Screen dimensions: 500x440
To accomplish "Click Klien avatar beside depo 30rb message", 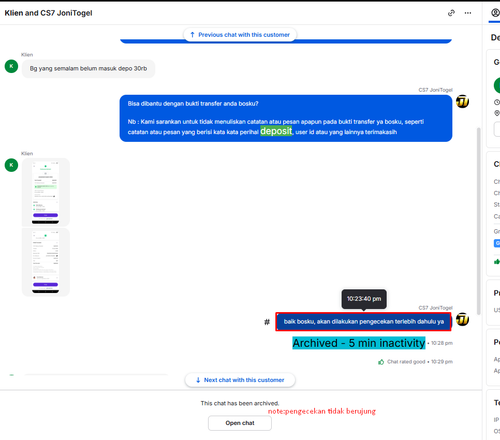I will (11, 66).
